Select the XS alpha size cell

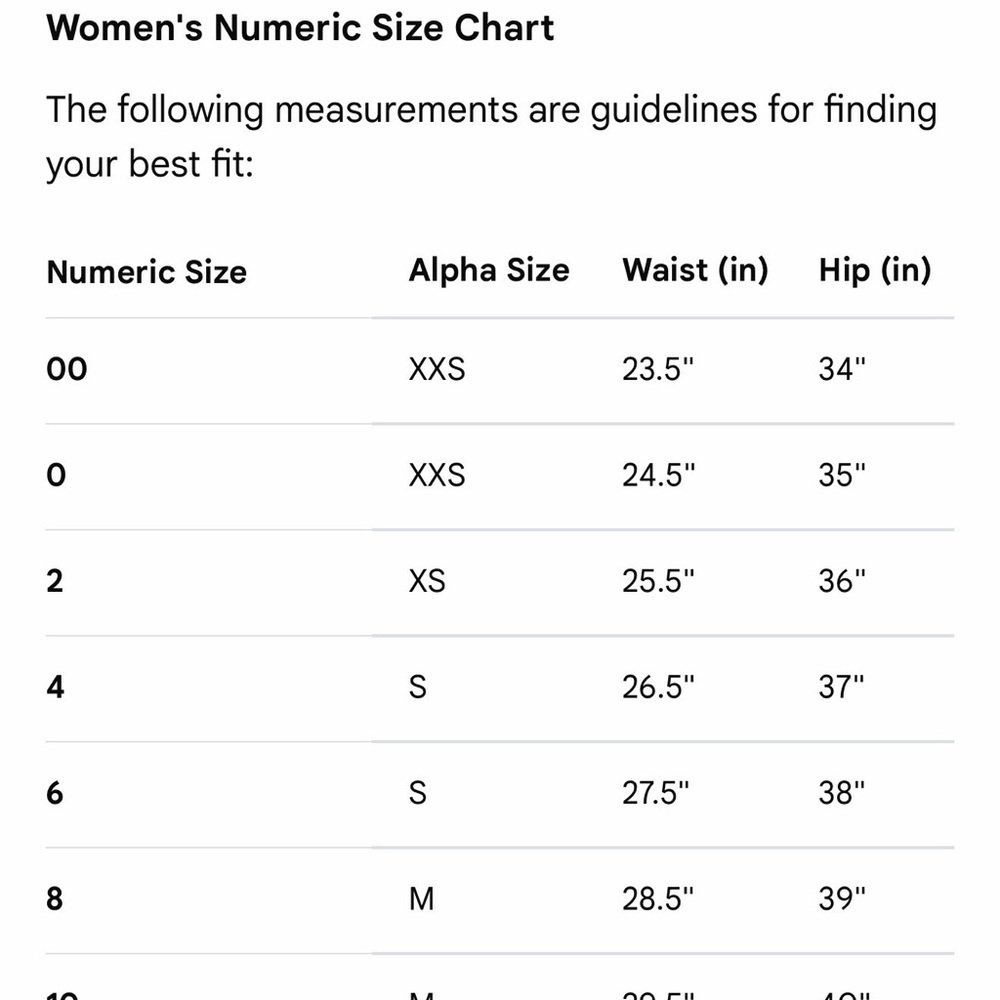click(427, 581)
